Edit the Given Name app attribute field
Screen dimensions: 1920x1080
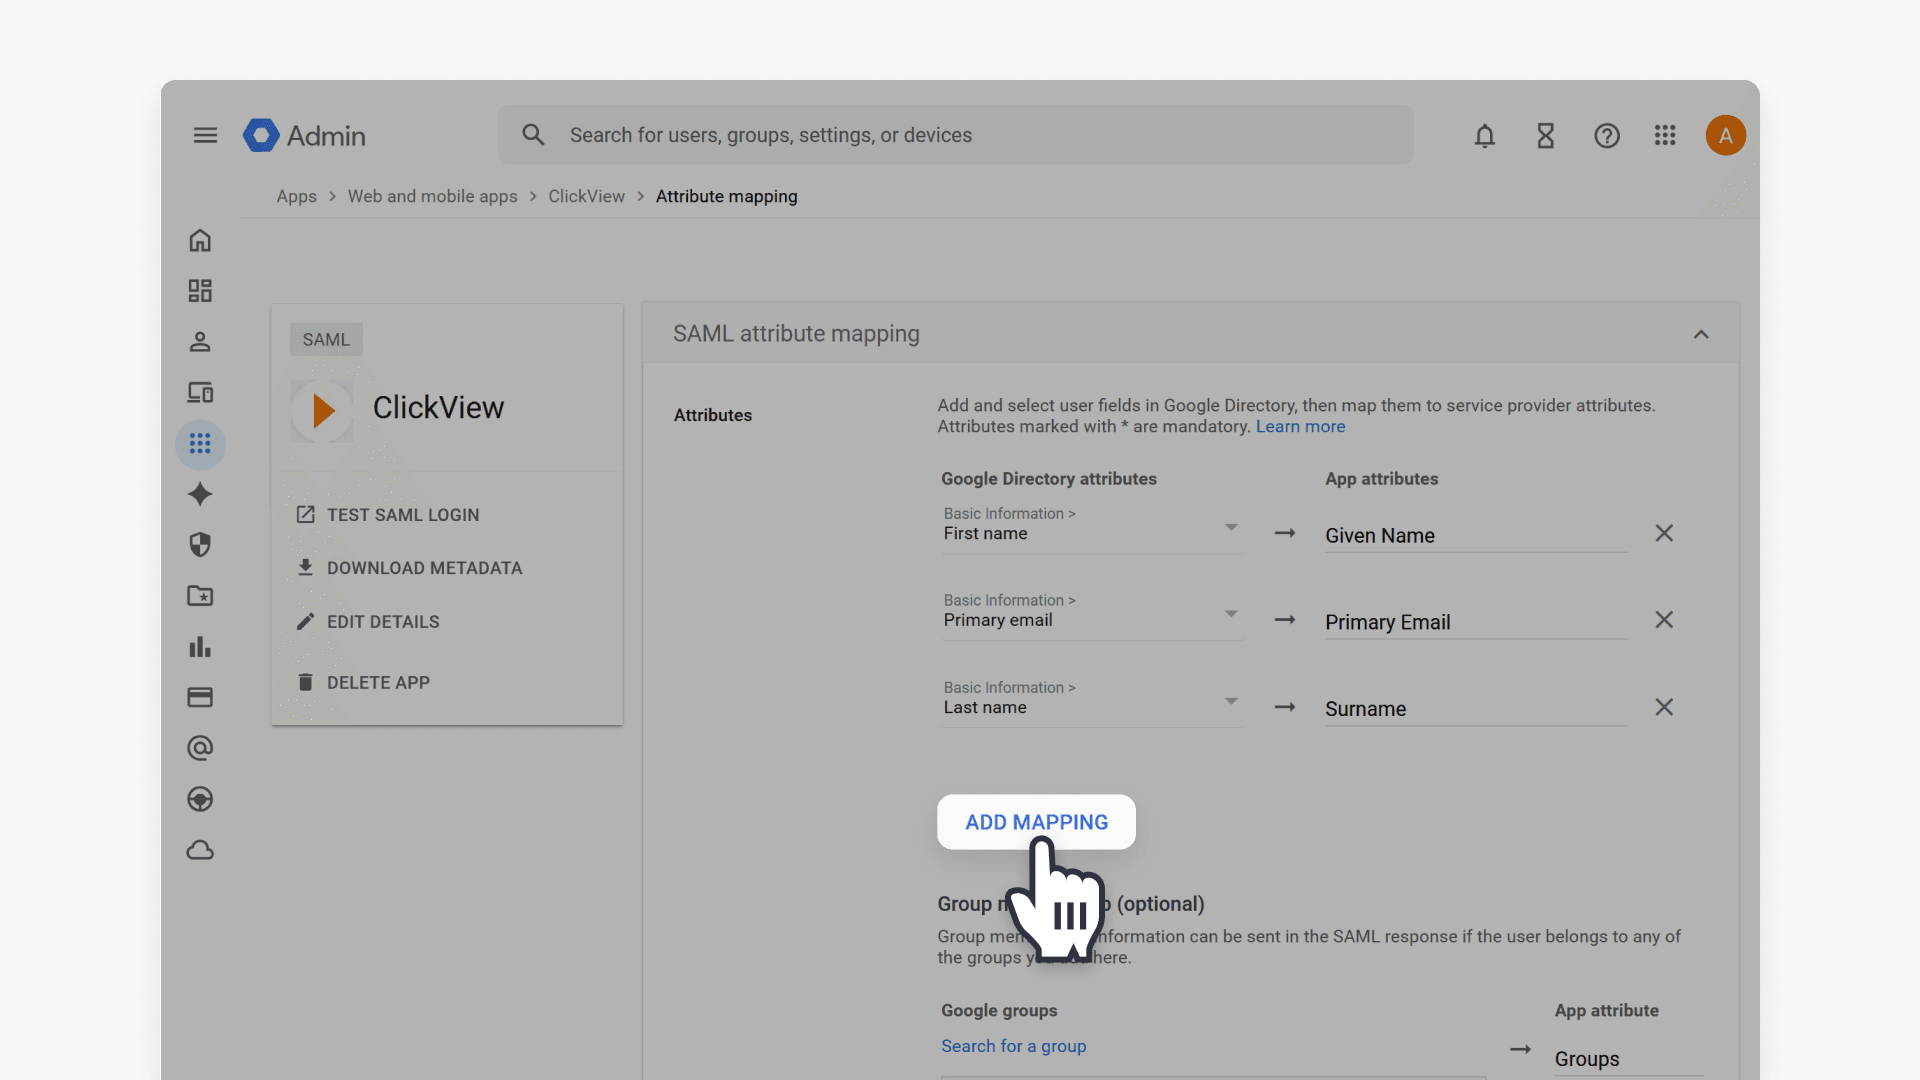[x=1476, y=536]
